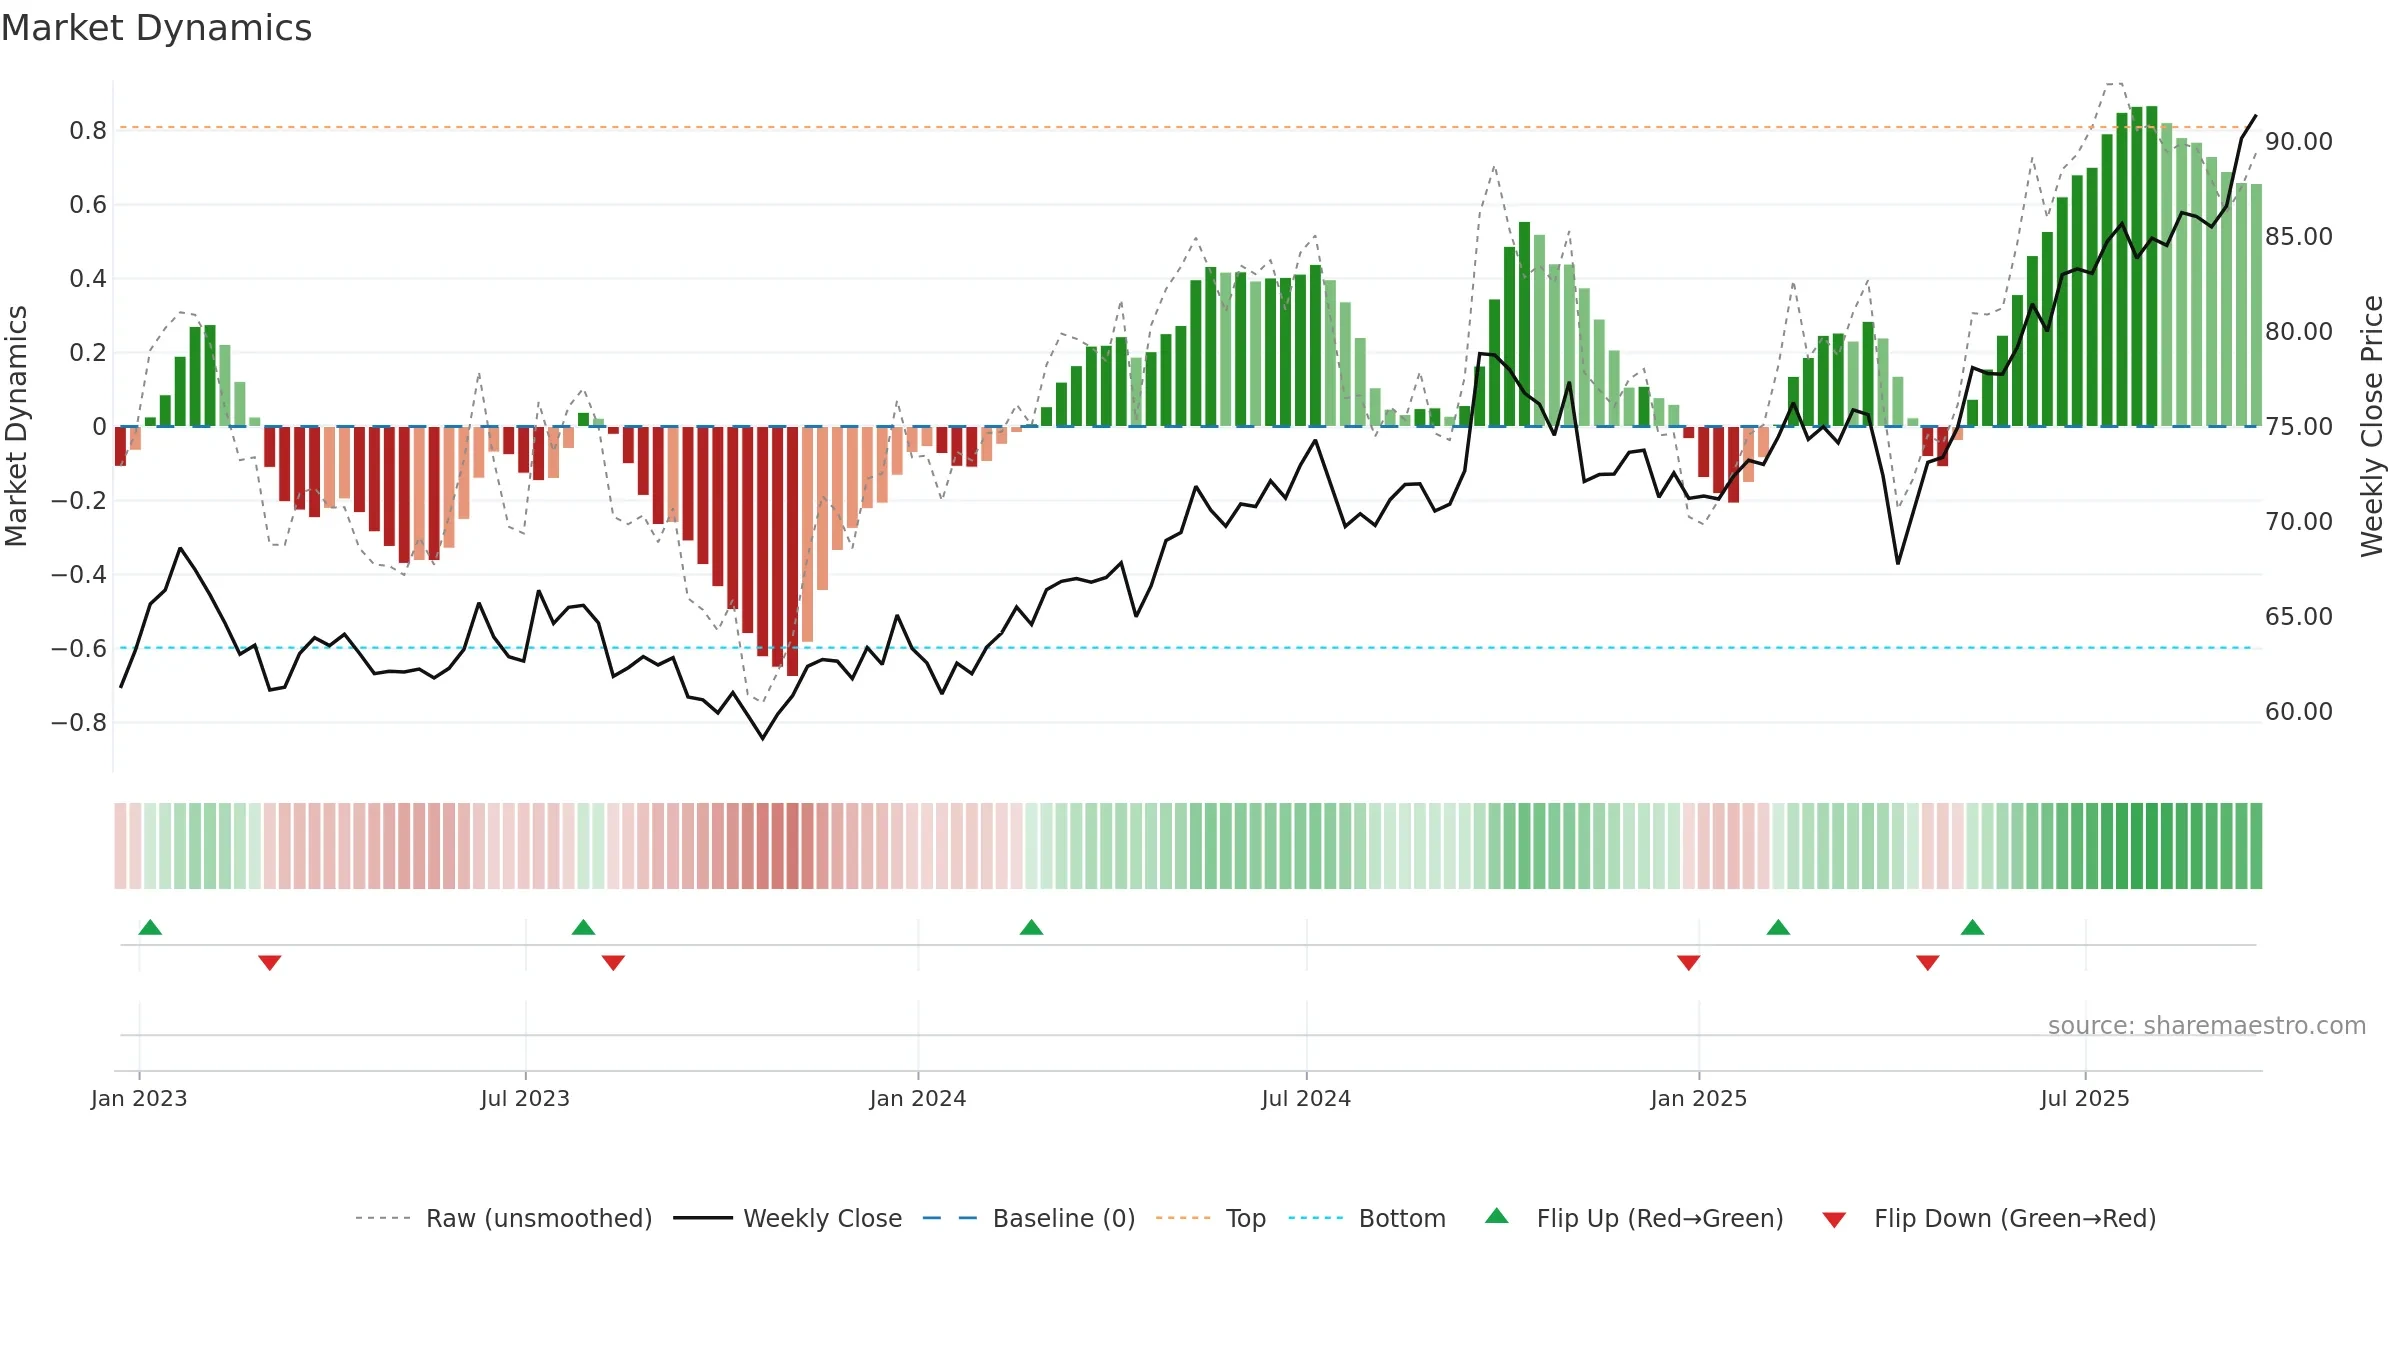The image size is (2400, 1350).
Task: Click the Market Dynamics chart title
Action: click(156, 28)
